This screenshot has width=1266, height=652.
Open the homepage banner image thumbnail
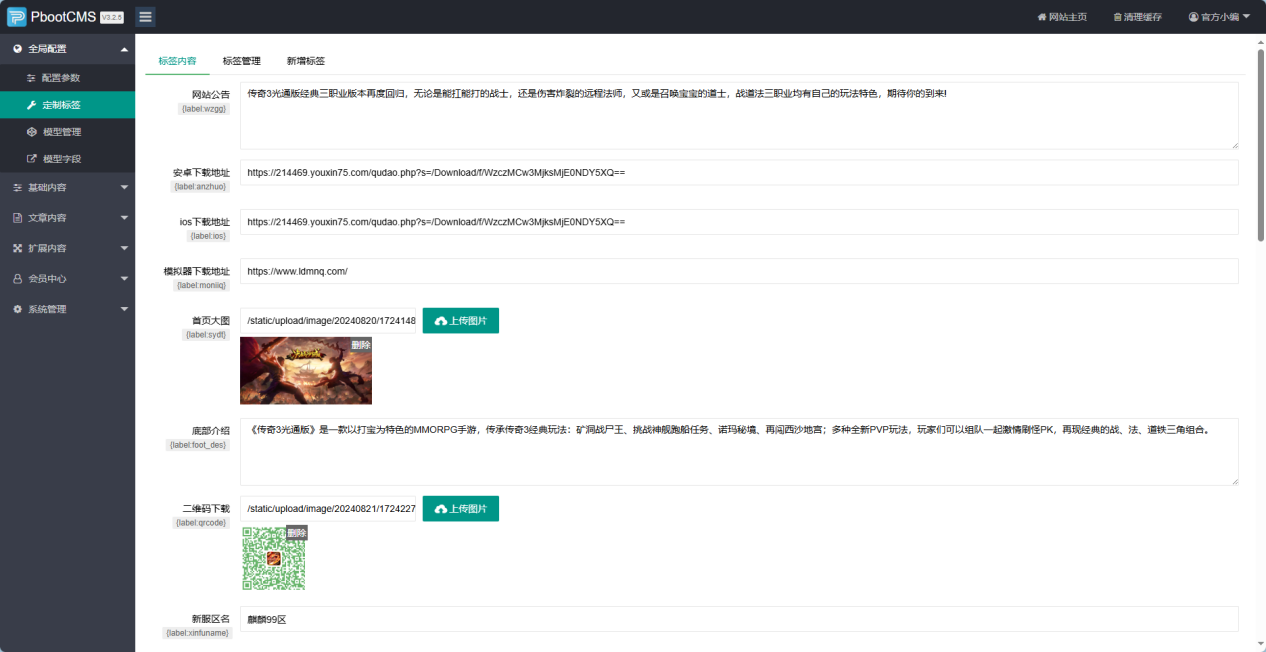click(x=306, y=371)
